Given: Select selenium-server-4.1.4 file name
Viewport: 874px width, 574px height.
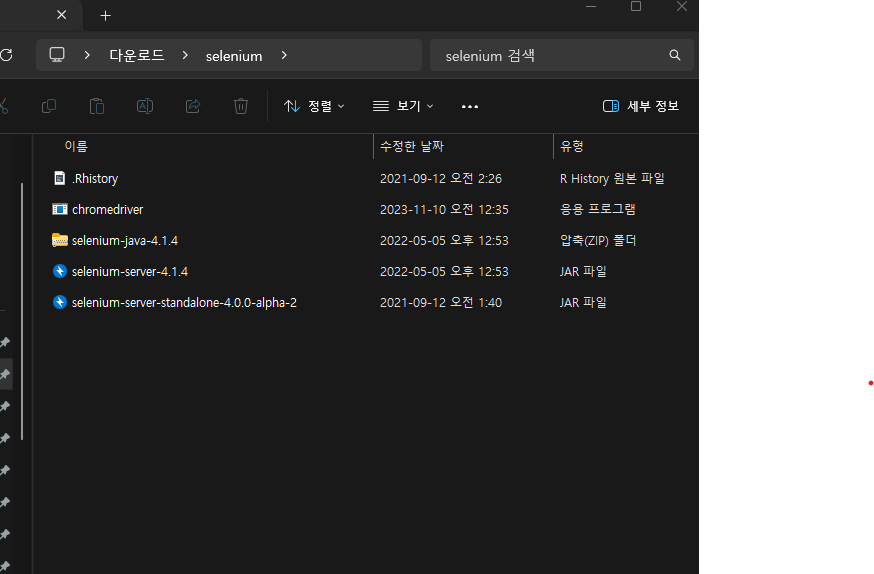Looking at the screenshot, I should tap(130, 271).
